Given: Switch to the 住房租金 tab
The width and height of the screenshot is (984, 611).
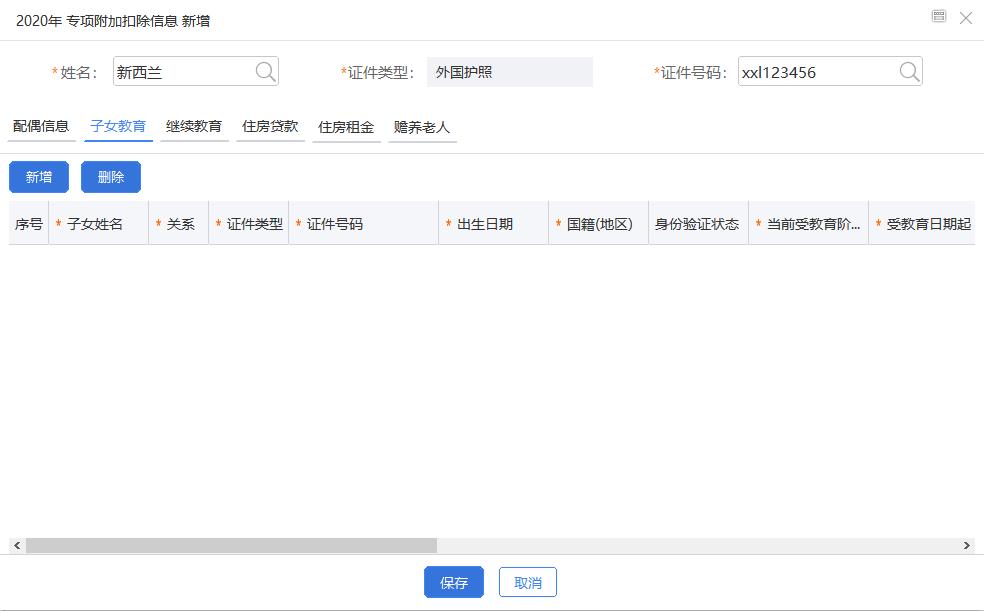Looking at the screenshot, I should pos(346,126).
